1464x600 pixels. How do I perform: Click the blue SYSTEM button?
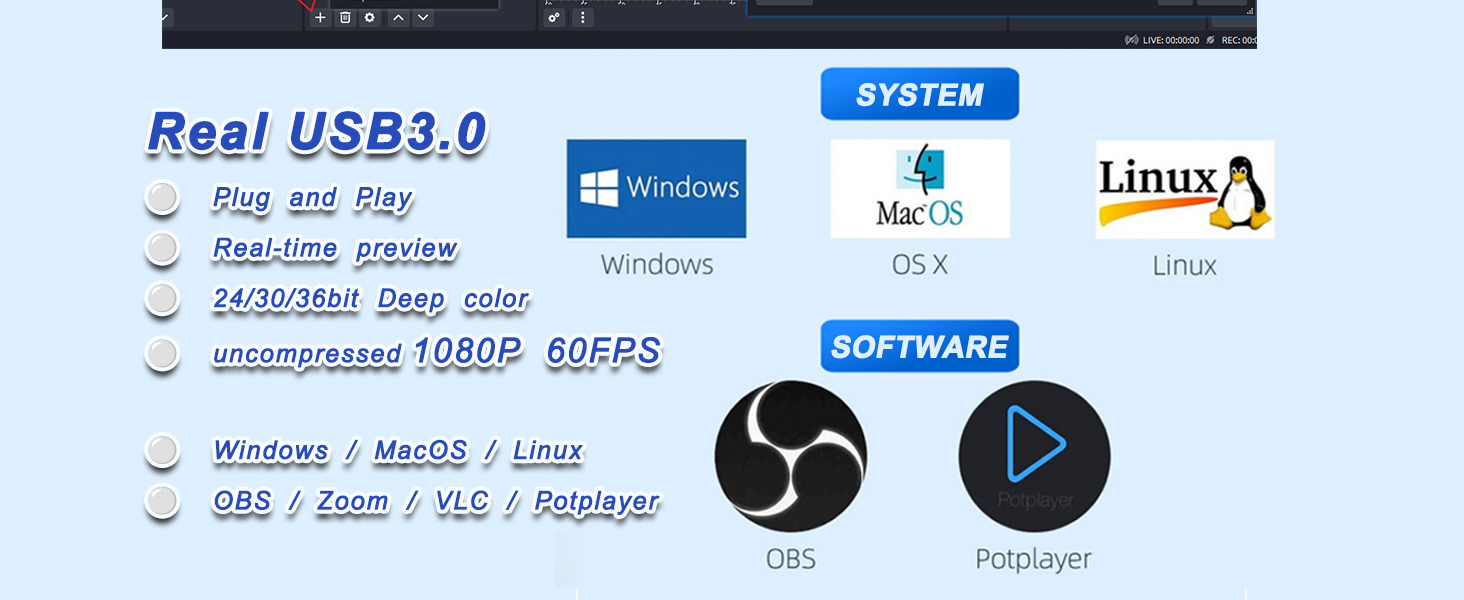pyautogui.click(x=919, y=95)
